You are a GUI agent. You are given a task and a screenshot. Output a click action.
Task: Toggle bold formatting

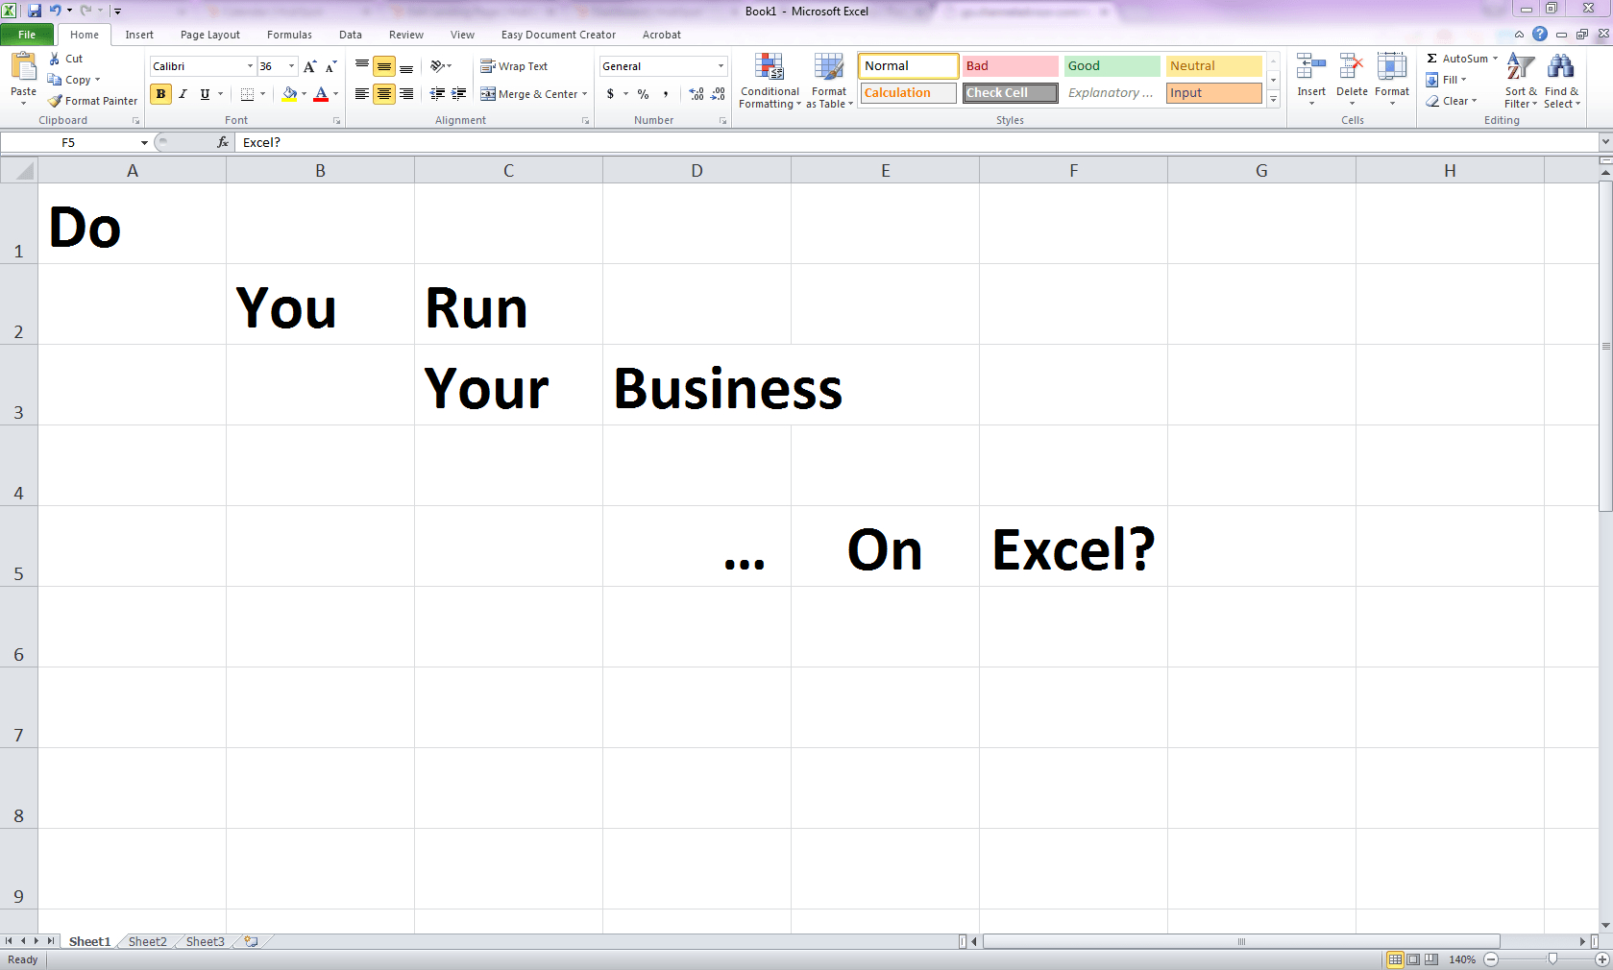pyautogui.click(x=160, y=94)
